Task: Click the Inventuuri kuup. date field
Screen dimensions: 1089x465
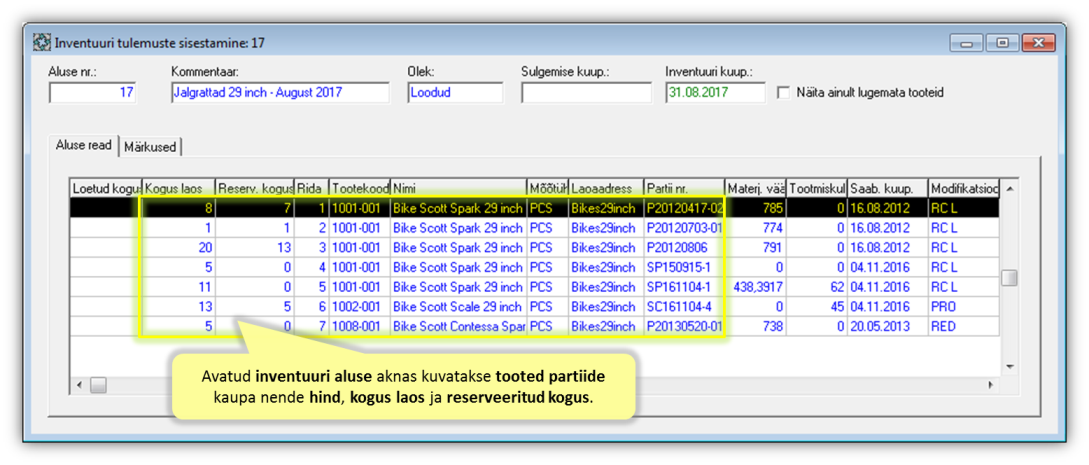Action: (x=715, y=92)
